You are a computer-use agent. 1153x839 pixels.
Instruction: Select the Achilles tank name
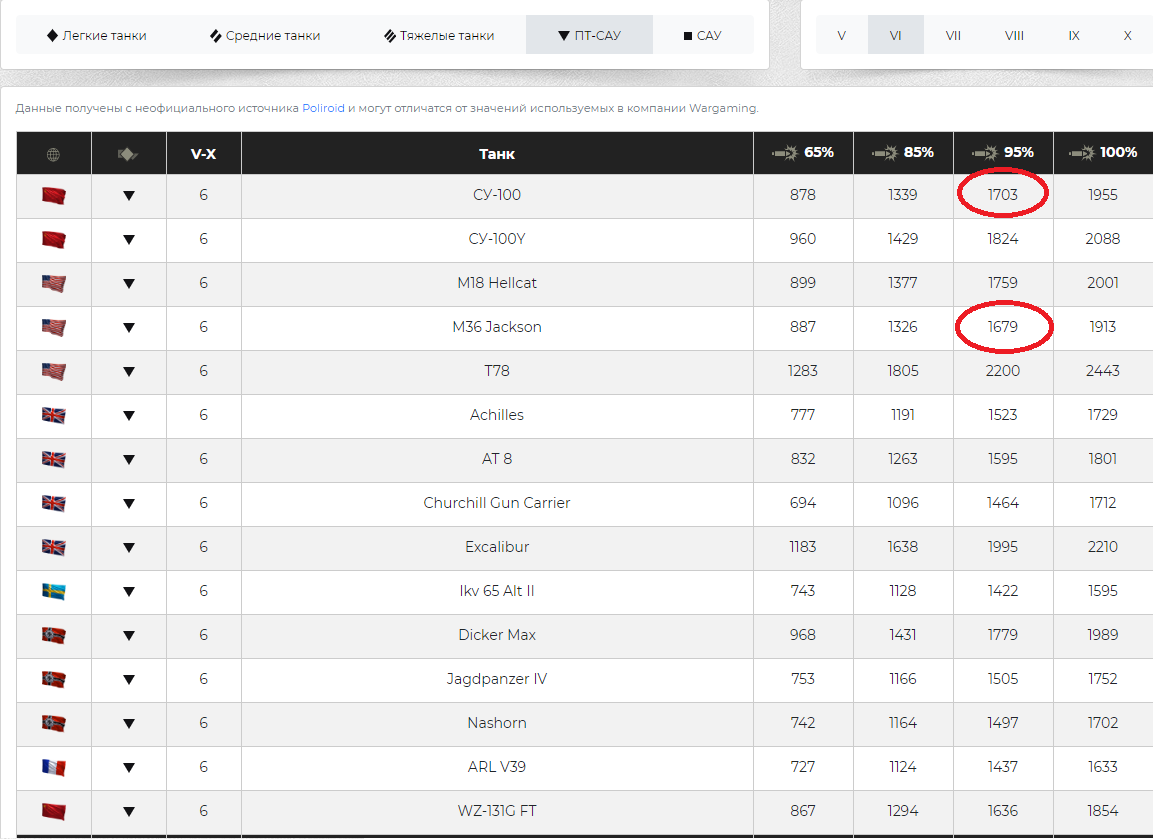click(x=497, y=415)
